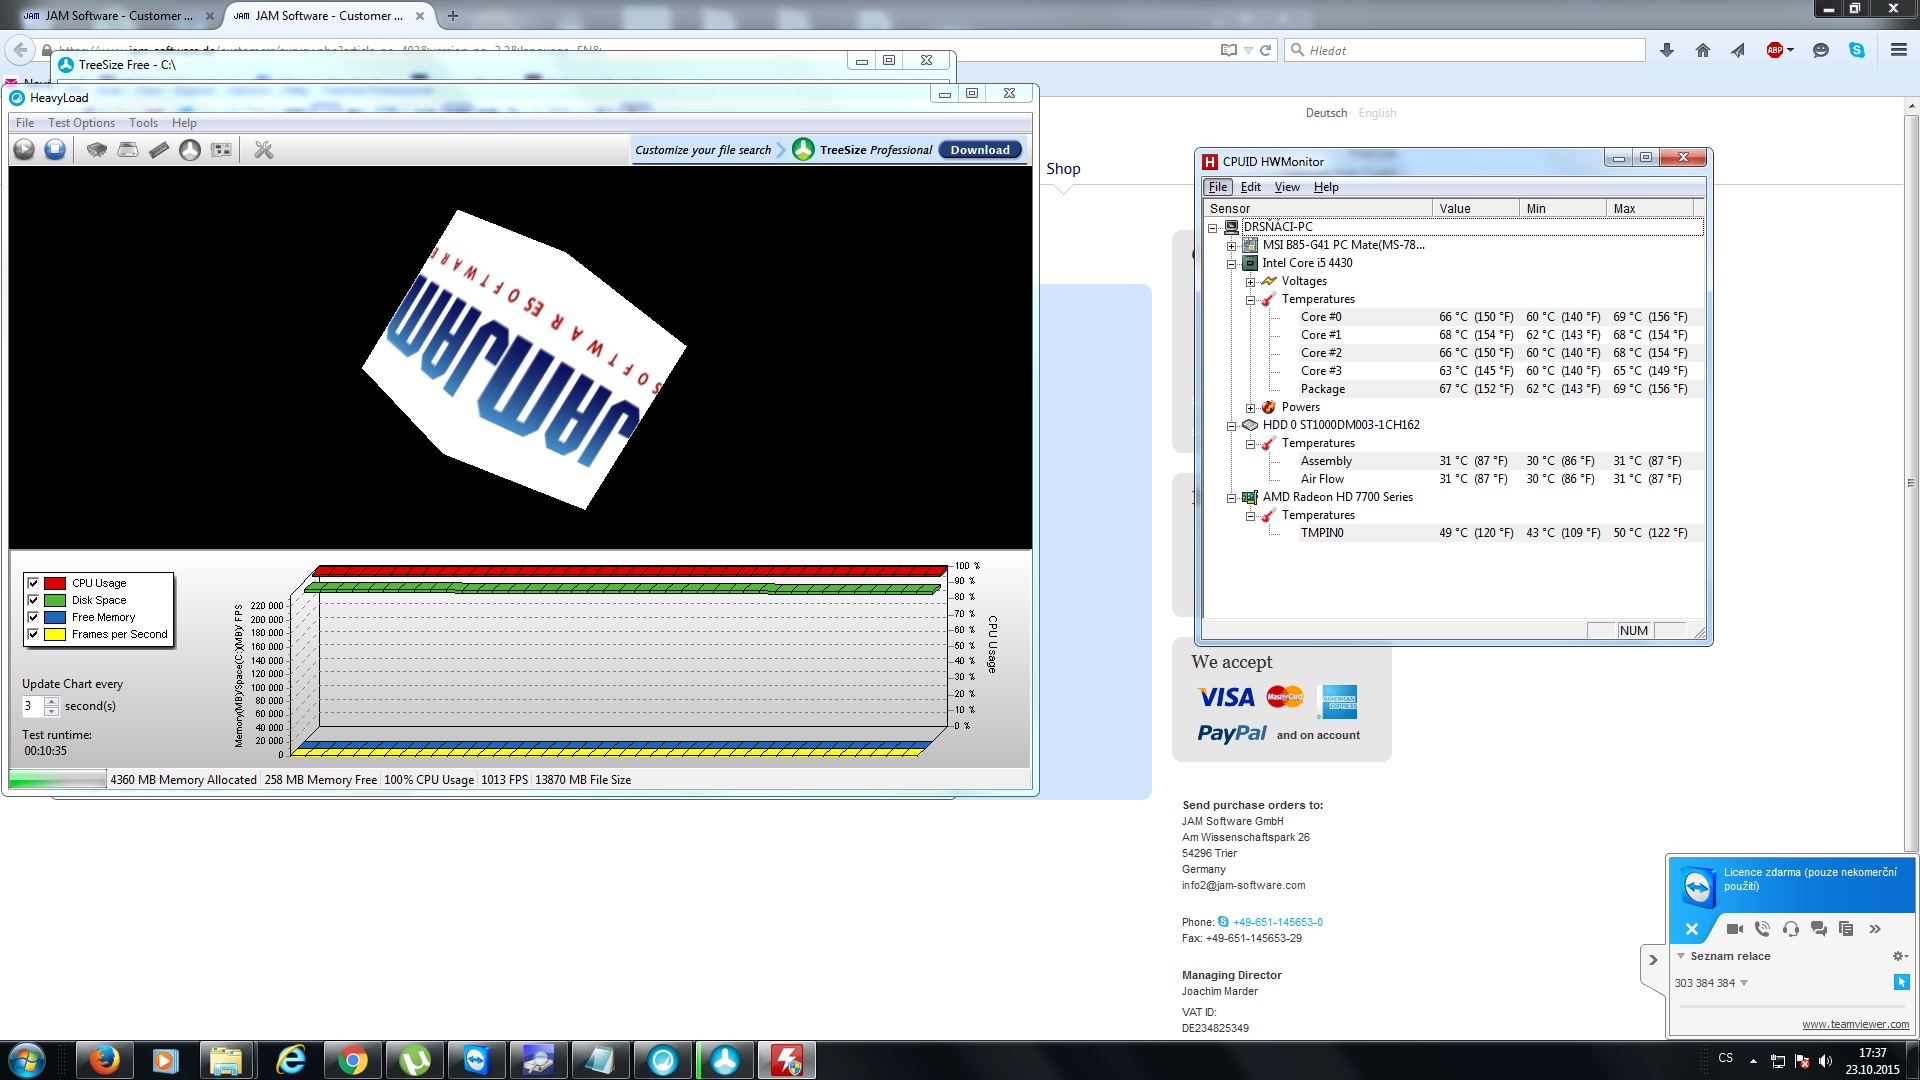Open HeavyLoad options wrench icon
Screen dimensions: 1920x1080
tap(264, 150)
